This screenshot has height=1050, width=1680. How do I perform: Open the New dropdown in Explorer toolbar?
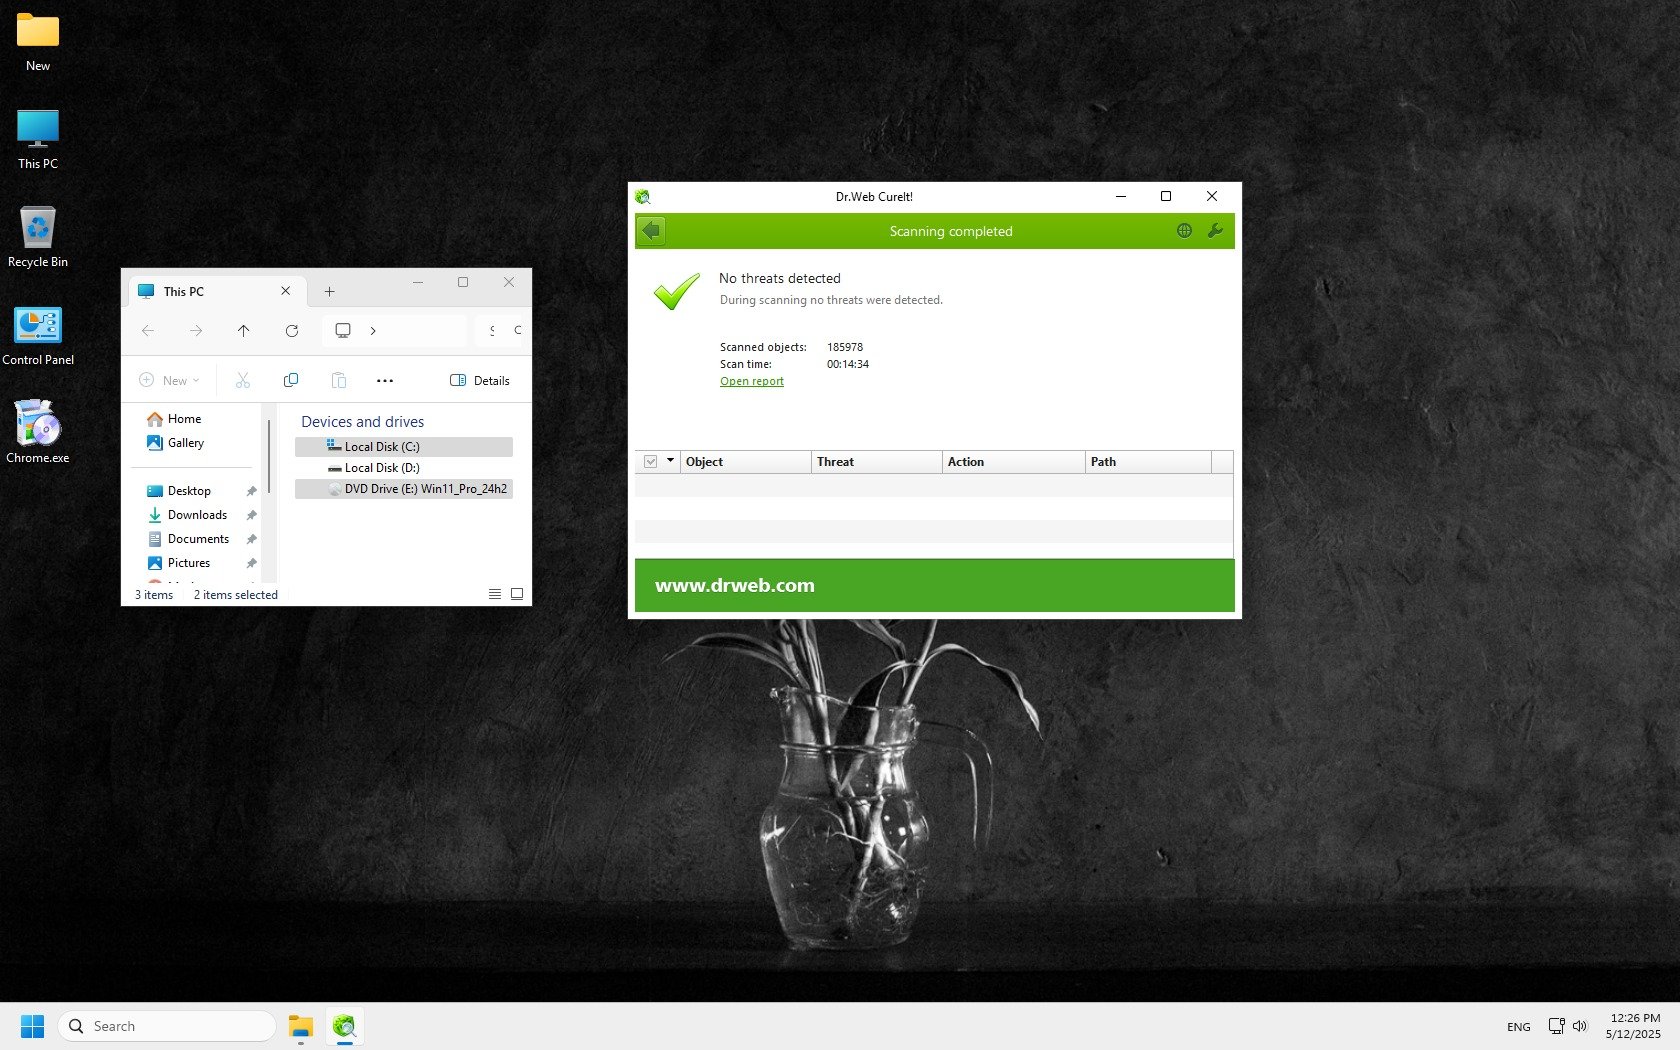(x=169, y=380)
